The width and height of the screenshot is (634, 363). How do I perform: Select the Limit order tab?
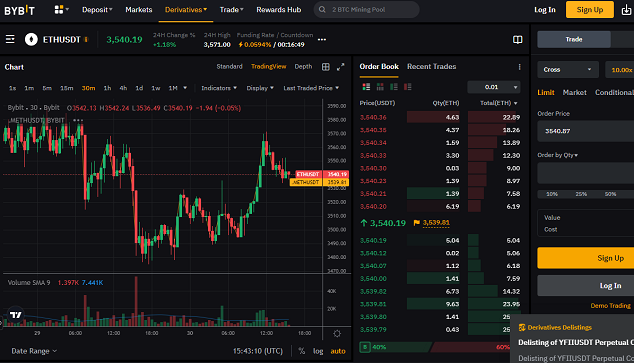(545, 93)
